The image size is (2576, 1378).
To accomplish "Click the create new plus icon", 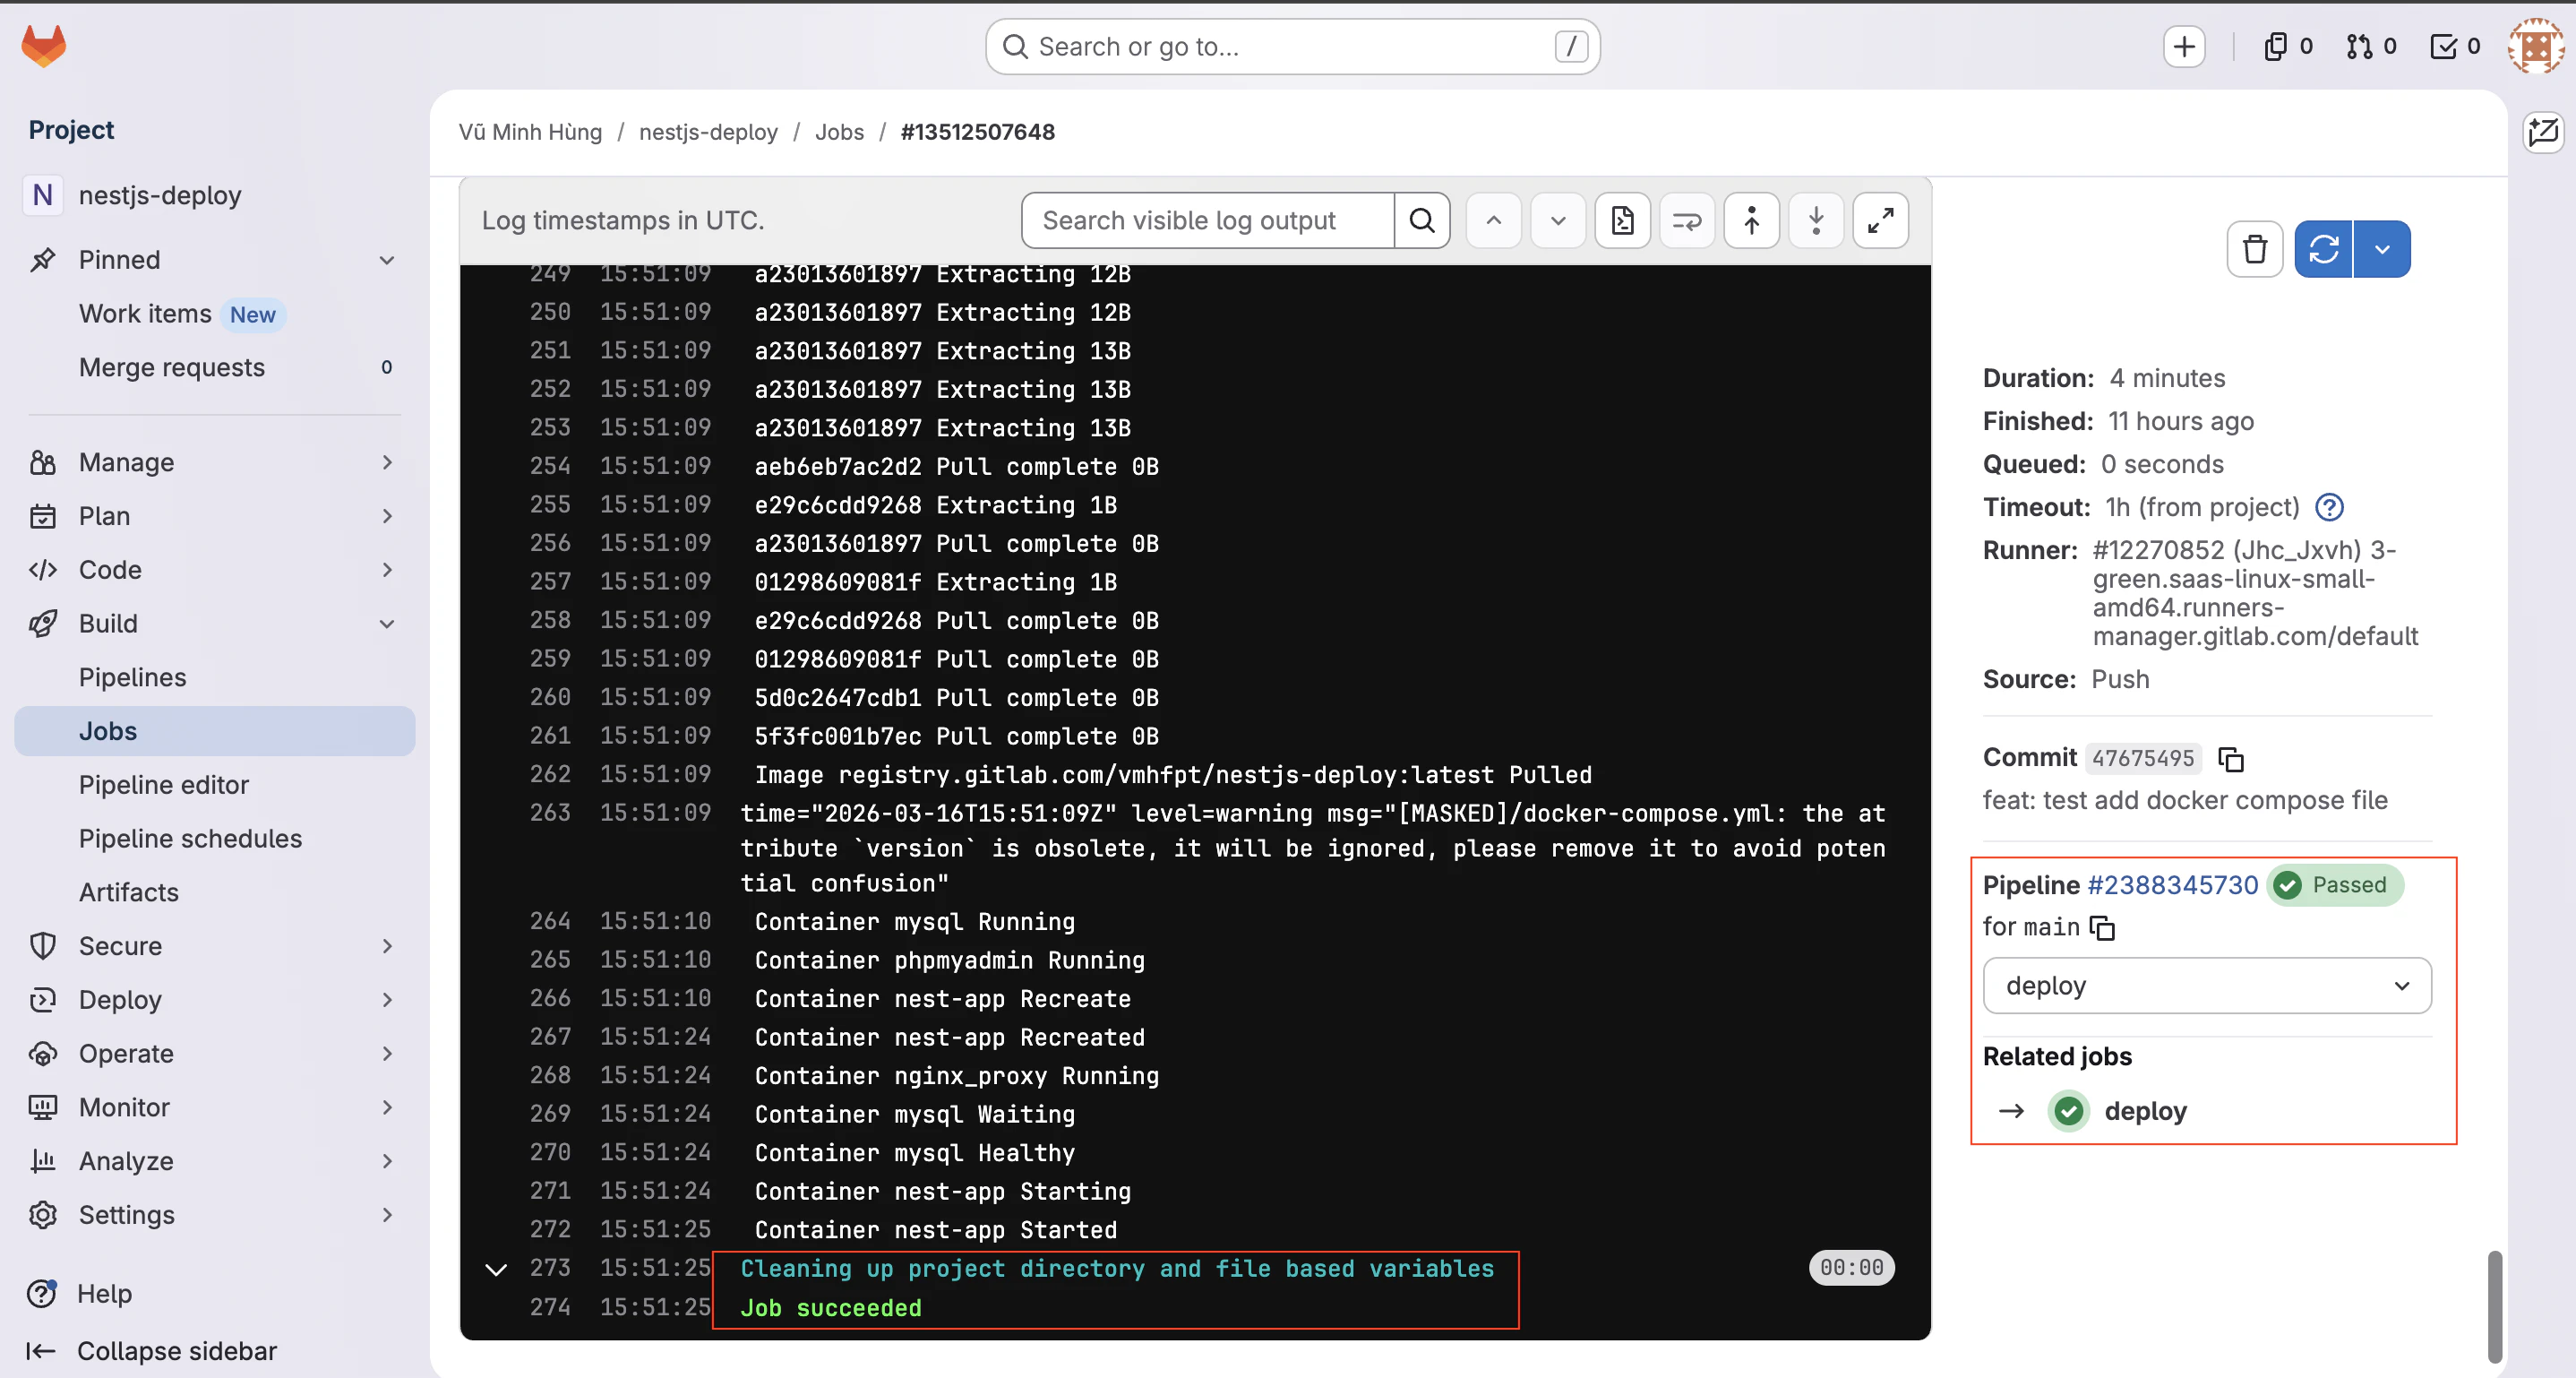I will (2184, 46).
